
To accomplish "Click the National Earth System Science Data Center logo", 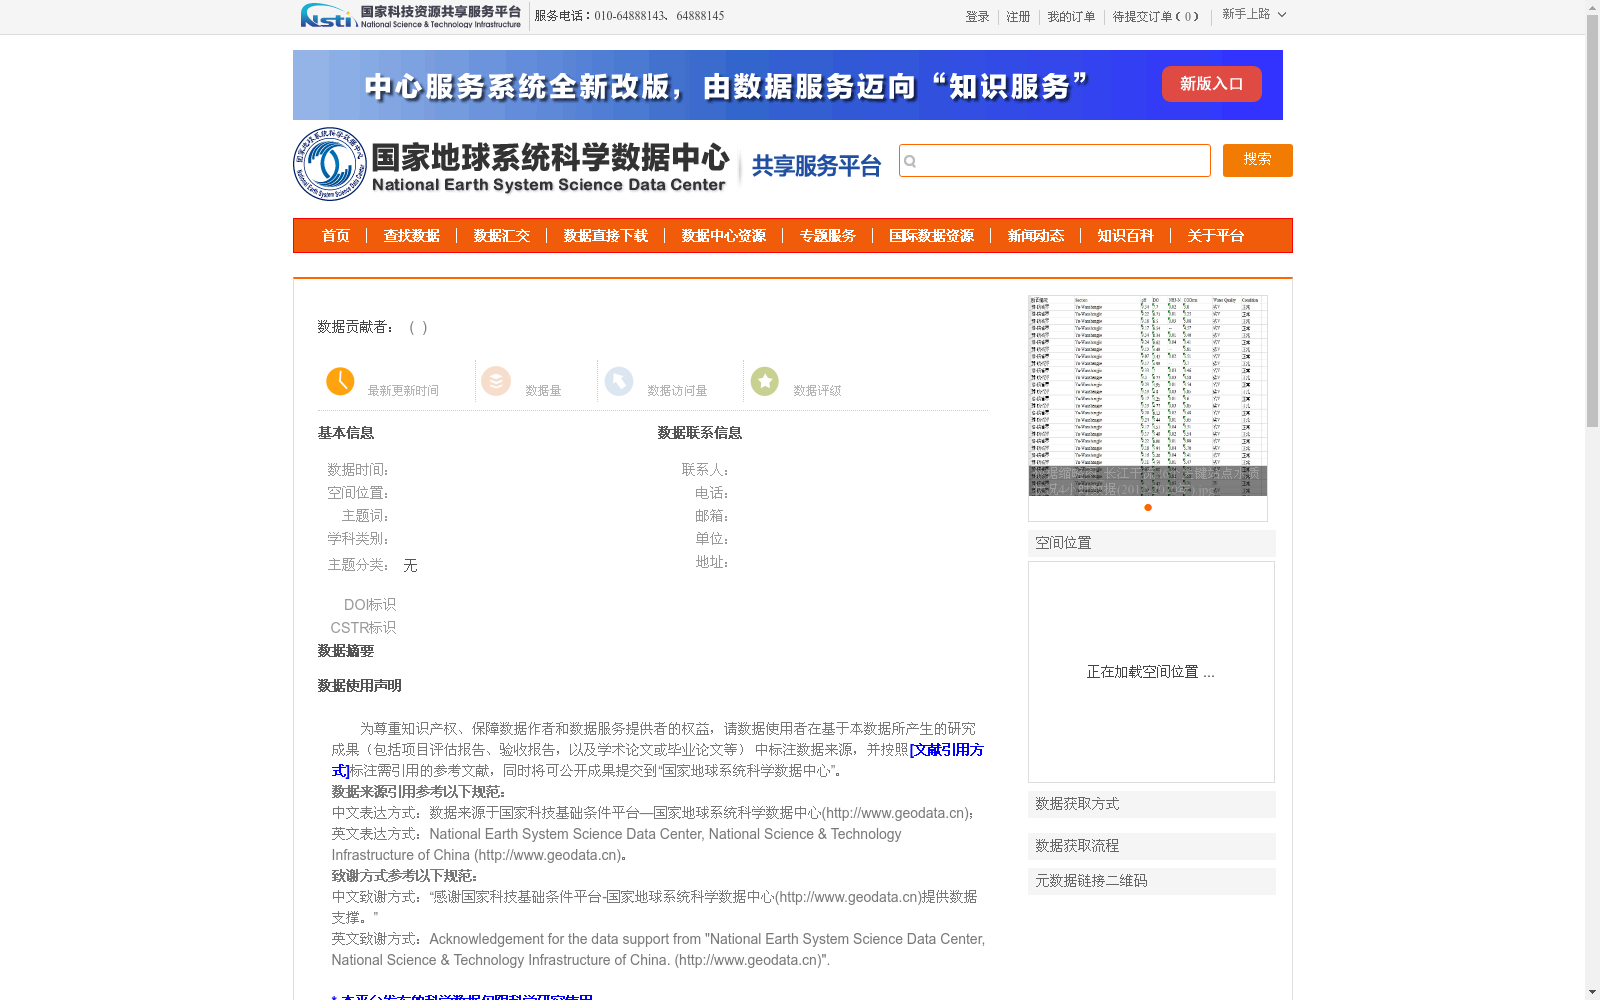I will 512,164.
